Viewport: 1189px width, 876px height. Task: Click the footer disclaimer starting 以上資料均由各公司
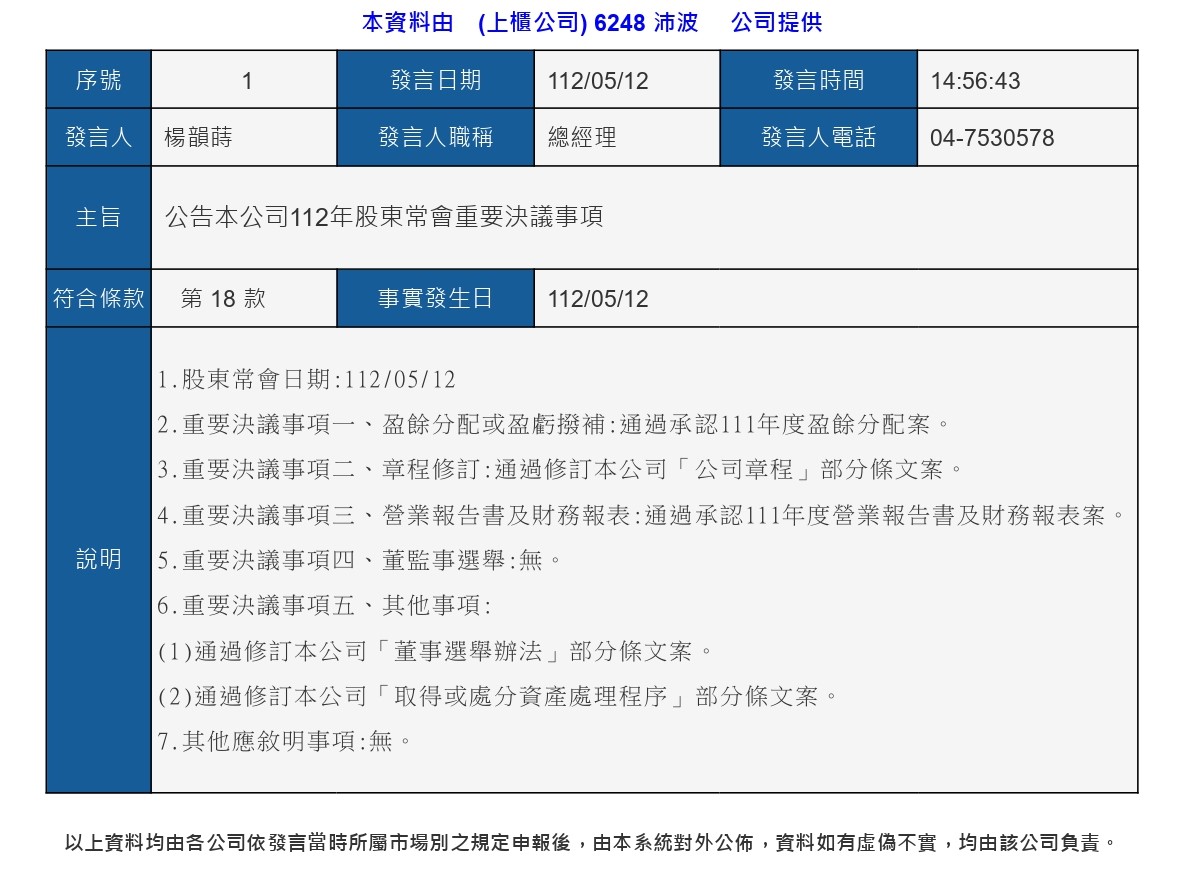(x=591, y=843)
